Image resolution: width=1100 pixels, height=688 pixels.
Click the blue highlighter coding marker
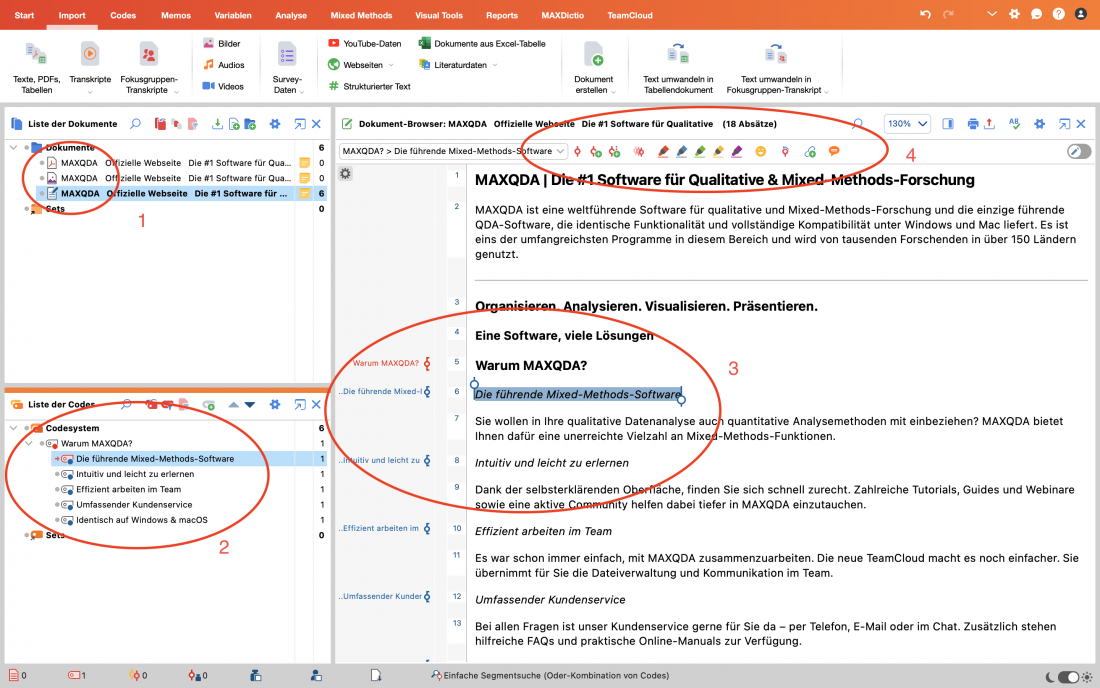click(x=681, y=151)
